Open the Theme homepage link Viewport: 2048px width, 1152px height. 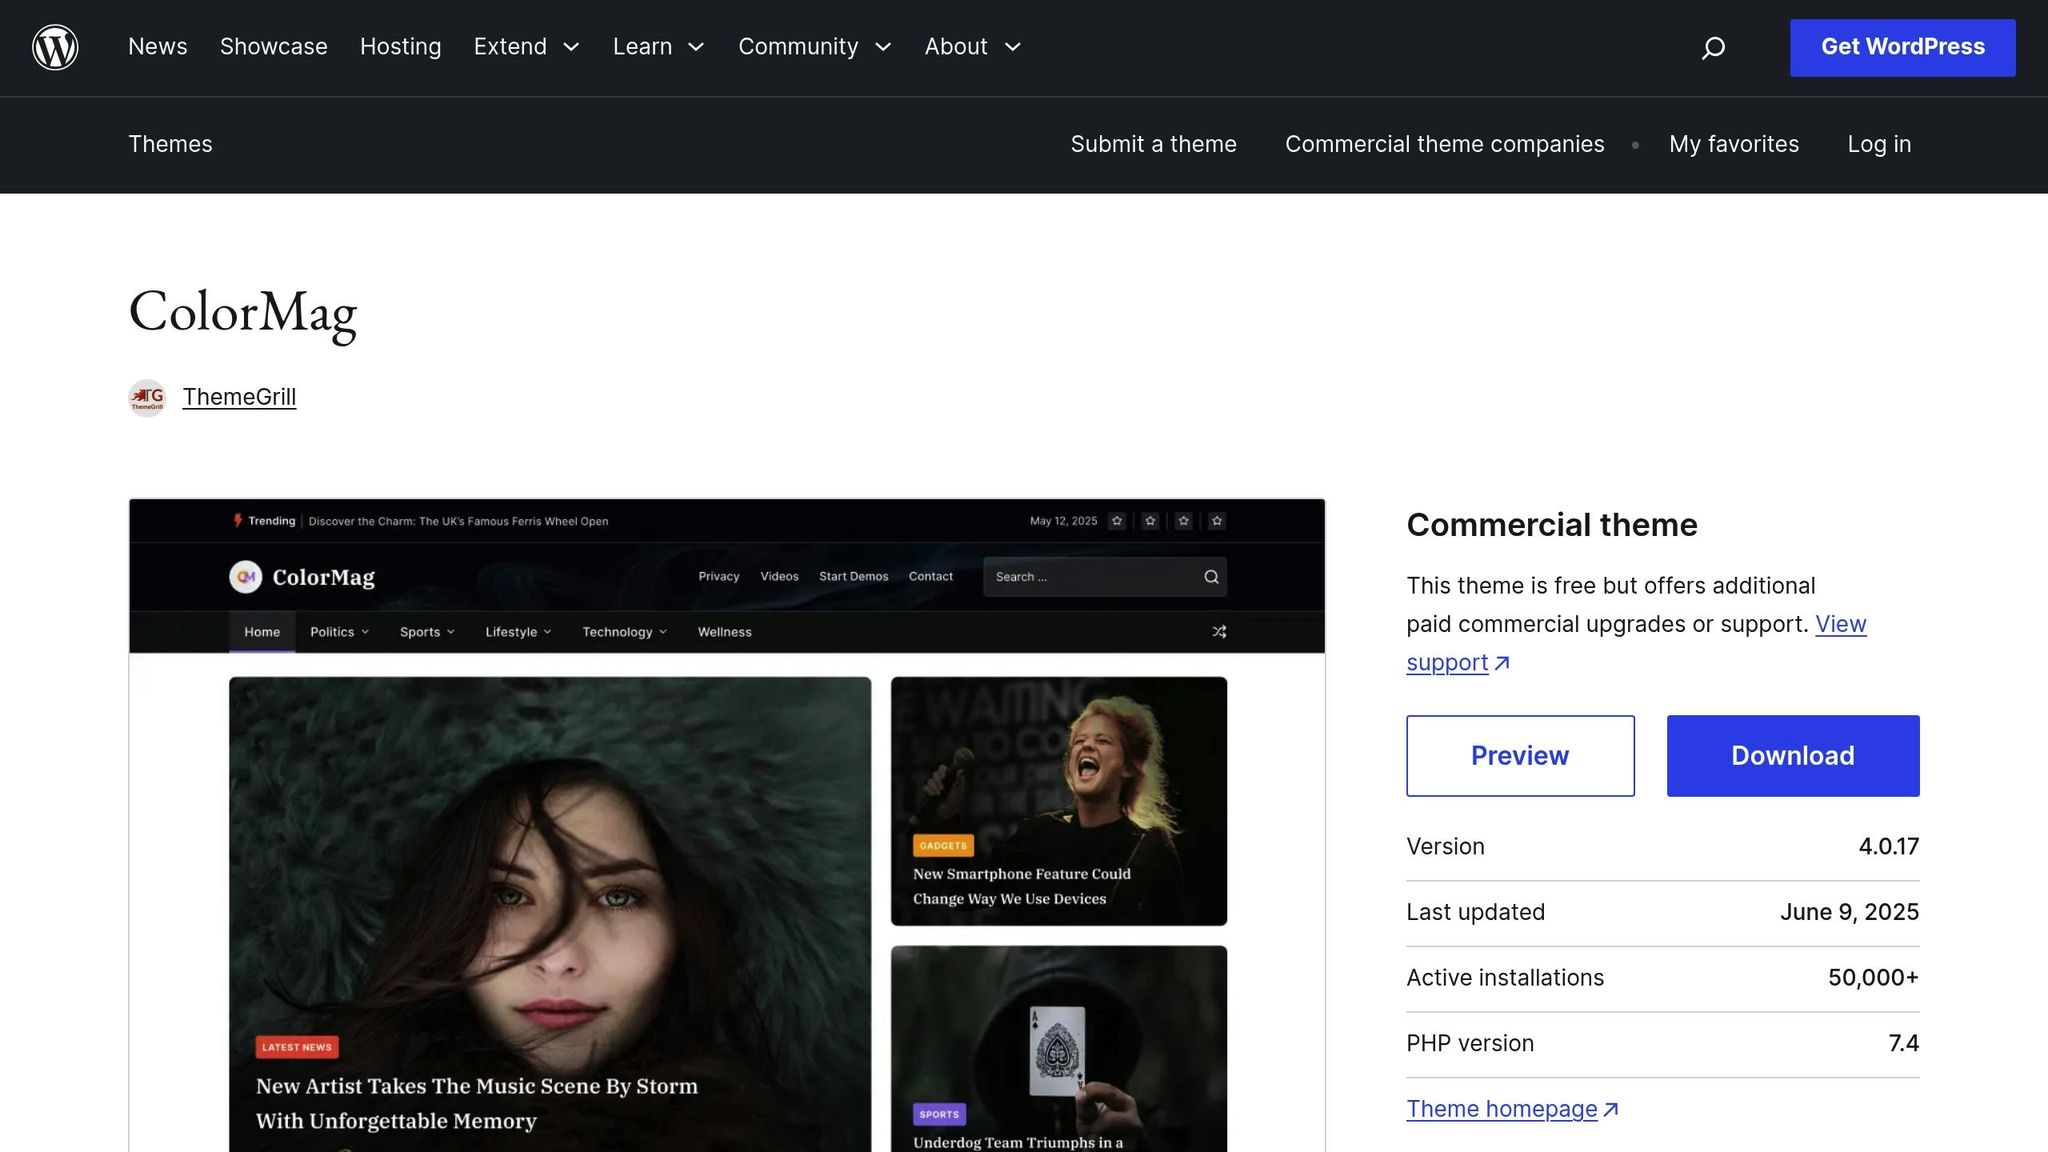click(x=1512, y=1109)
